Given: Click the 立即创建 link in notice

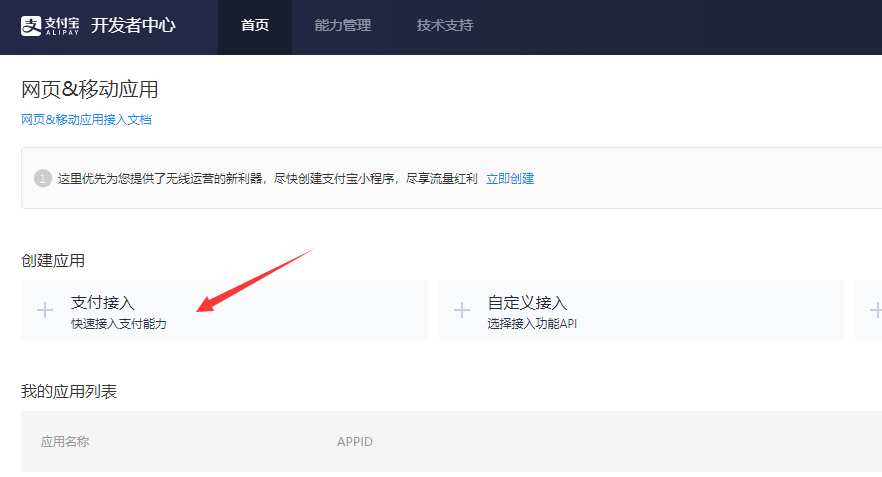Looking at the screenshot, I should [x=510, y=179].
